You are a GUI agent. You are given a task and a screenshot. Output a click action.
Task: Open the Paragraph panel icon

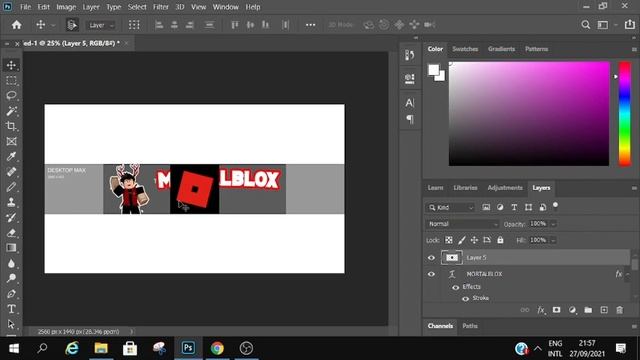410,119
